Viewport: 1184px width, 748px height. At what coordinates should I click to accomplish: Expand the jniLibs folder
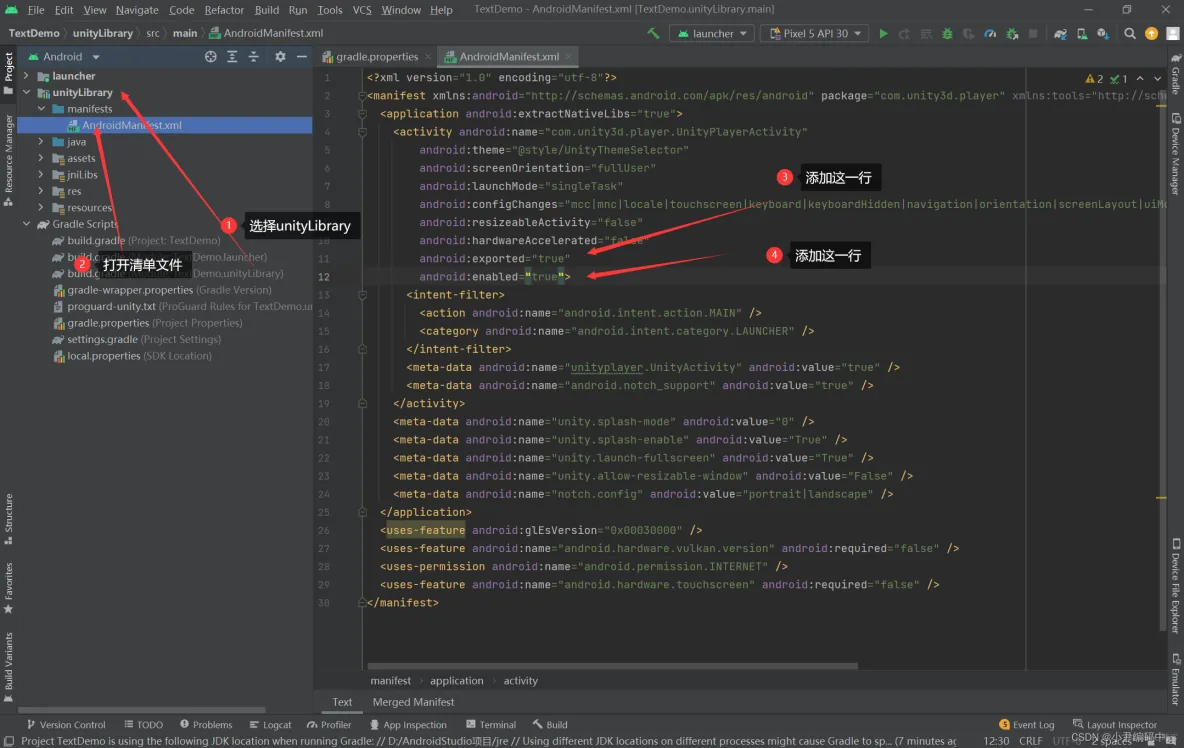point(42,174)
